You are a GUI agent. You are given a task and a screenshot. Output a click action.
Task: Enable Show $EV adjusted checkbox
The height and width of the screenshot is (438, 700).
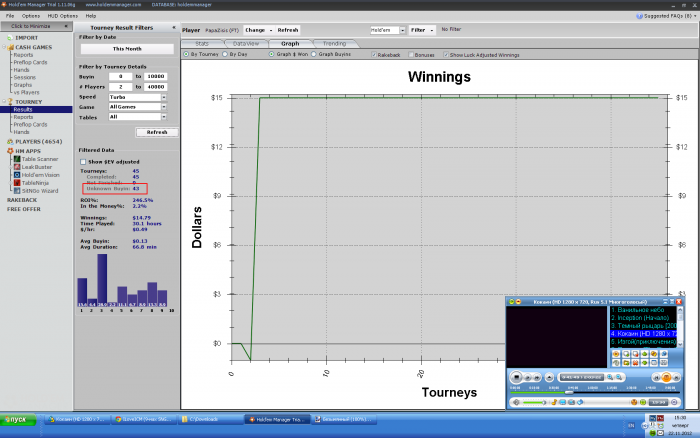(x=83, y=162)
